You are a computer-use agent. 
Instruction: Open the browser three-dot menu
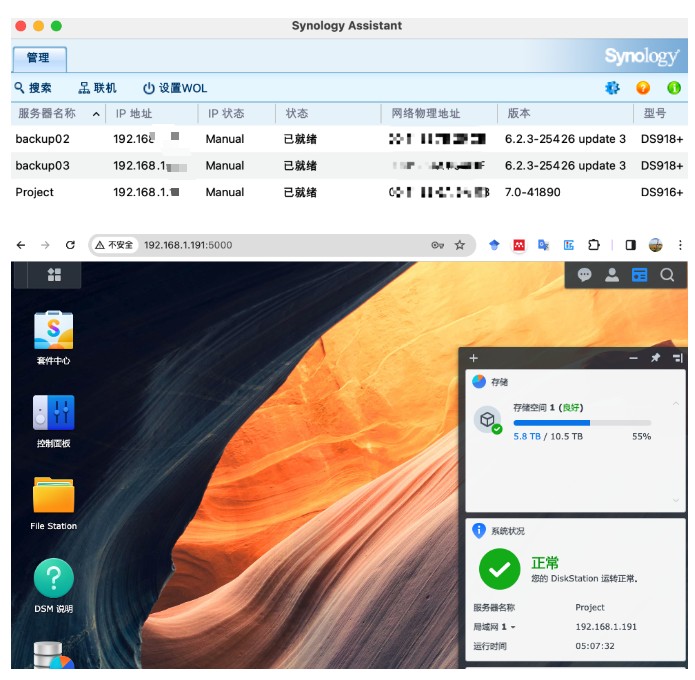coord(680,245)
